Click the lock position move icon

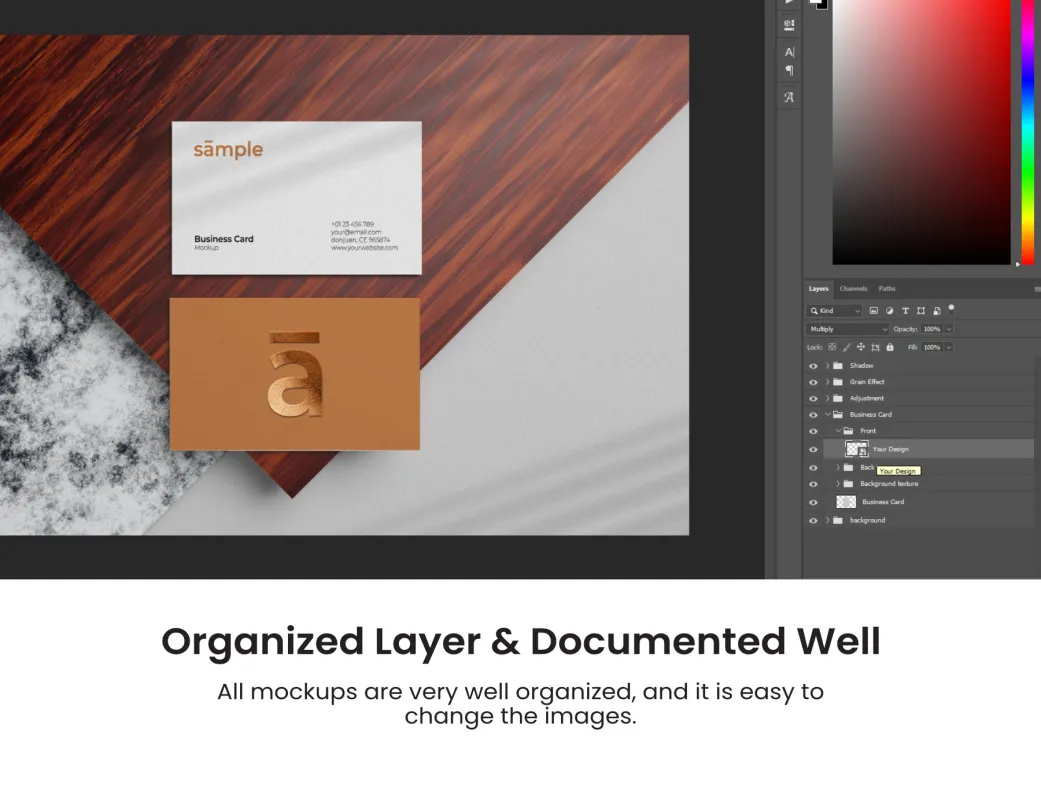coord(861,347)
